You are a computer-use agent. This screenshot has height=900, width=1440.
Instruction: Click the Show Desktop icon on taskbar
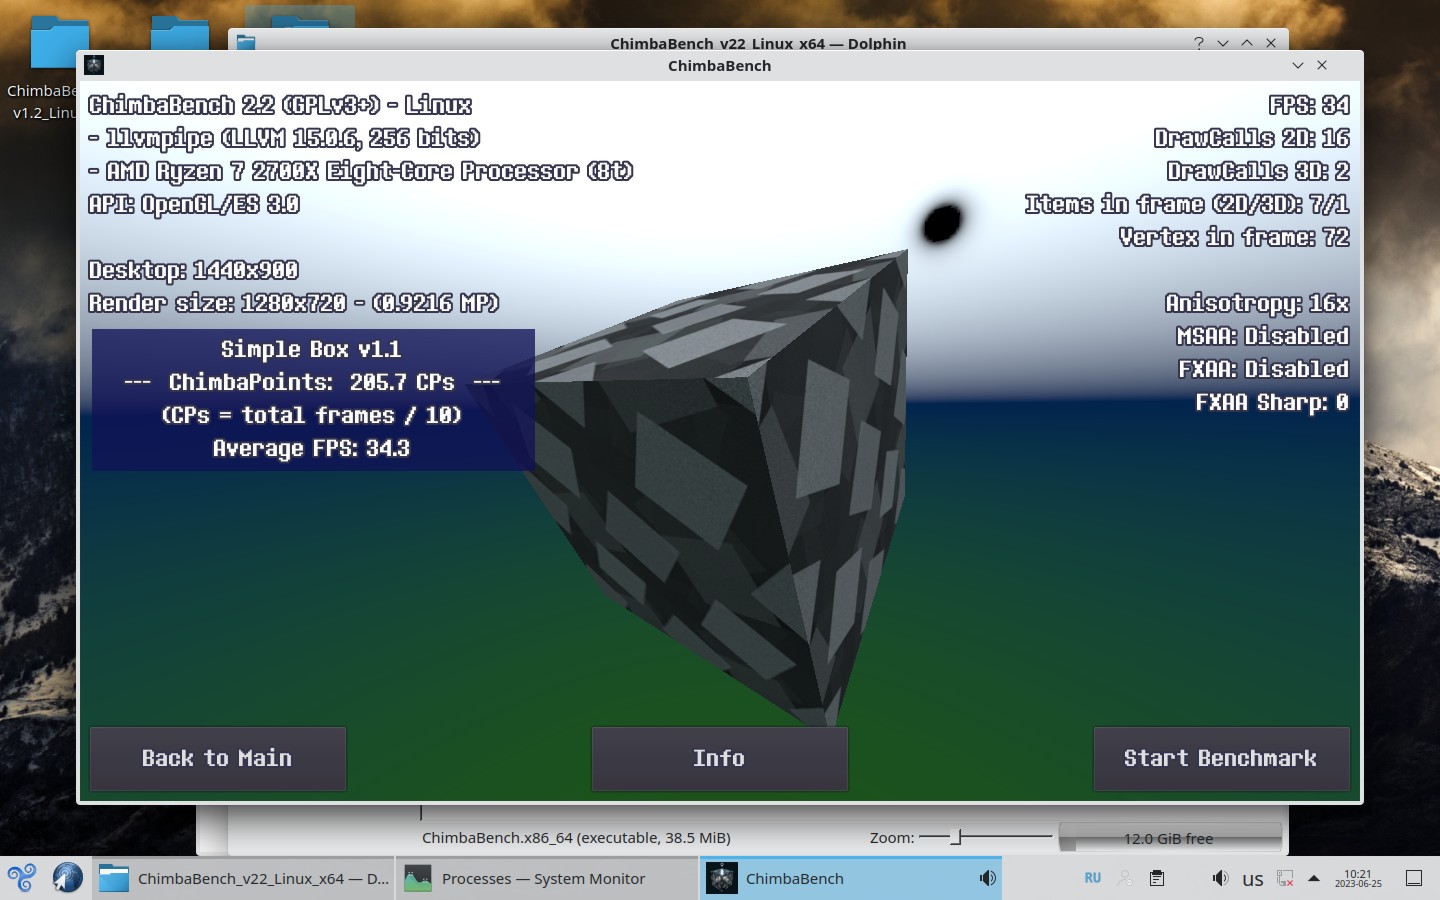(1414, 878)
